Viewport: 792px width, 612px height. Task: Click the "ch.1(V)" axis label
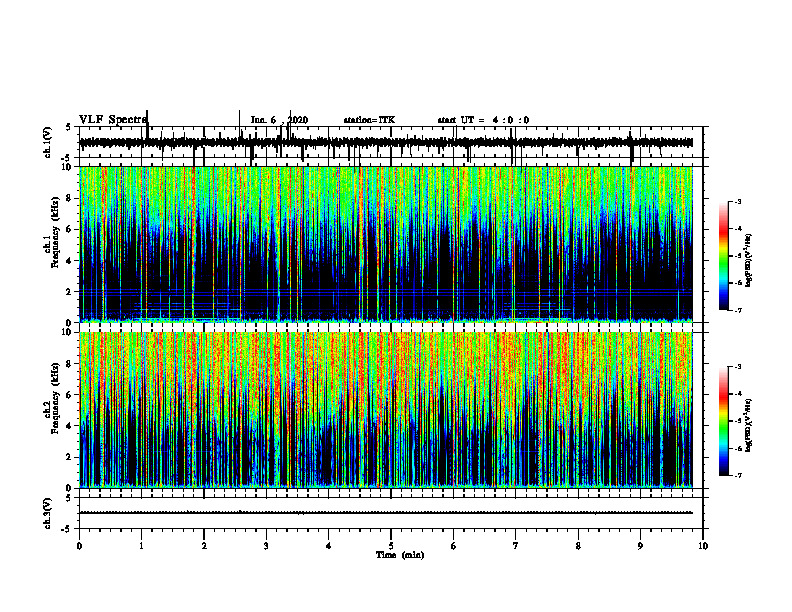point(48,142)
